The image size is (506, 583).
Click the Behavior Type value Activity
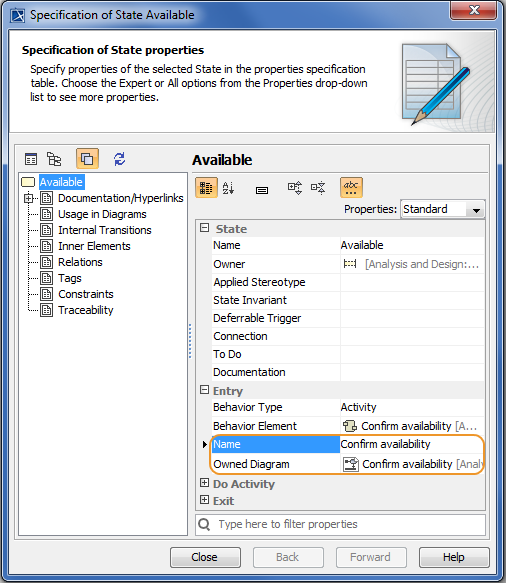pyautogui.click(x=358, y=407)
